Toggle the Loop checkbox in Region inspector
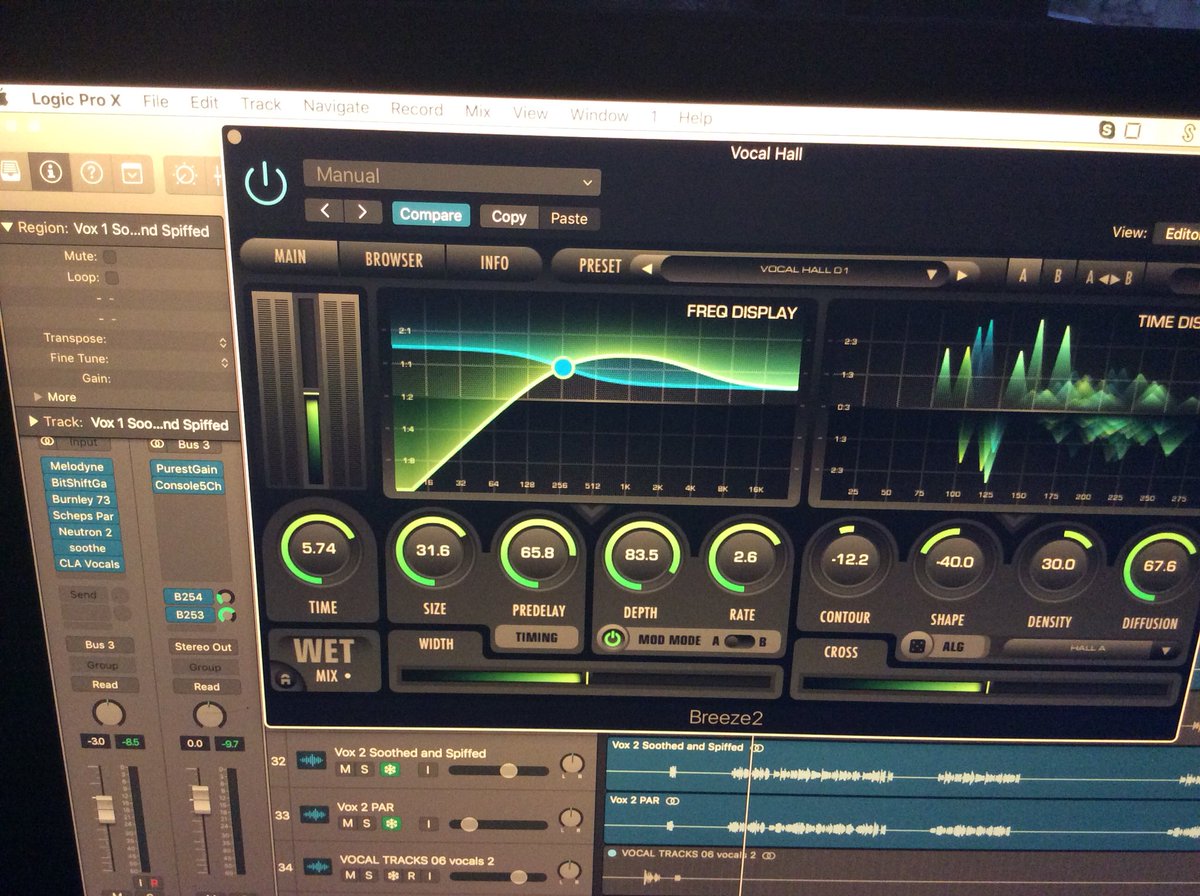 coord(111,277)
